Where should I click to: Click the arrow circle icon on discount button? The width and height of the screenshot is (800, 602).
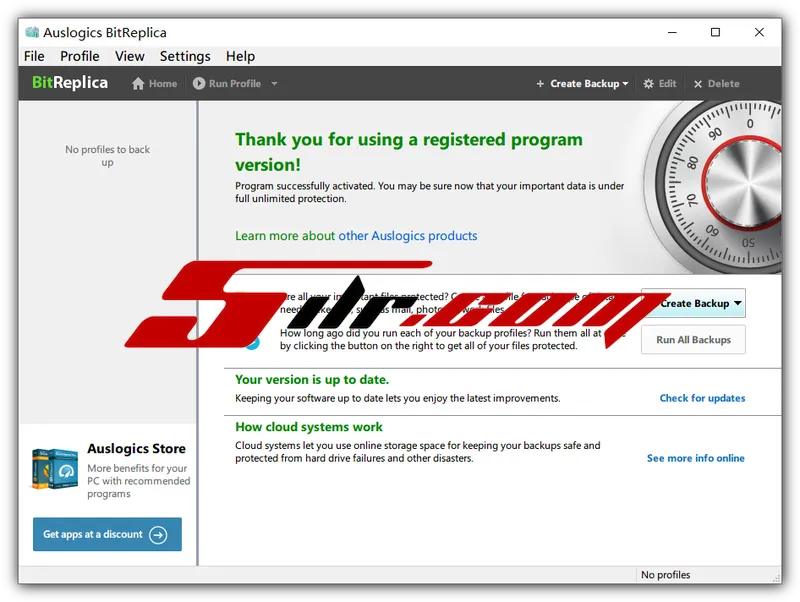pos(158,535)
